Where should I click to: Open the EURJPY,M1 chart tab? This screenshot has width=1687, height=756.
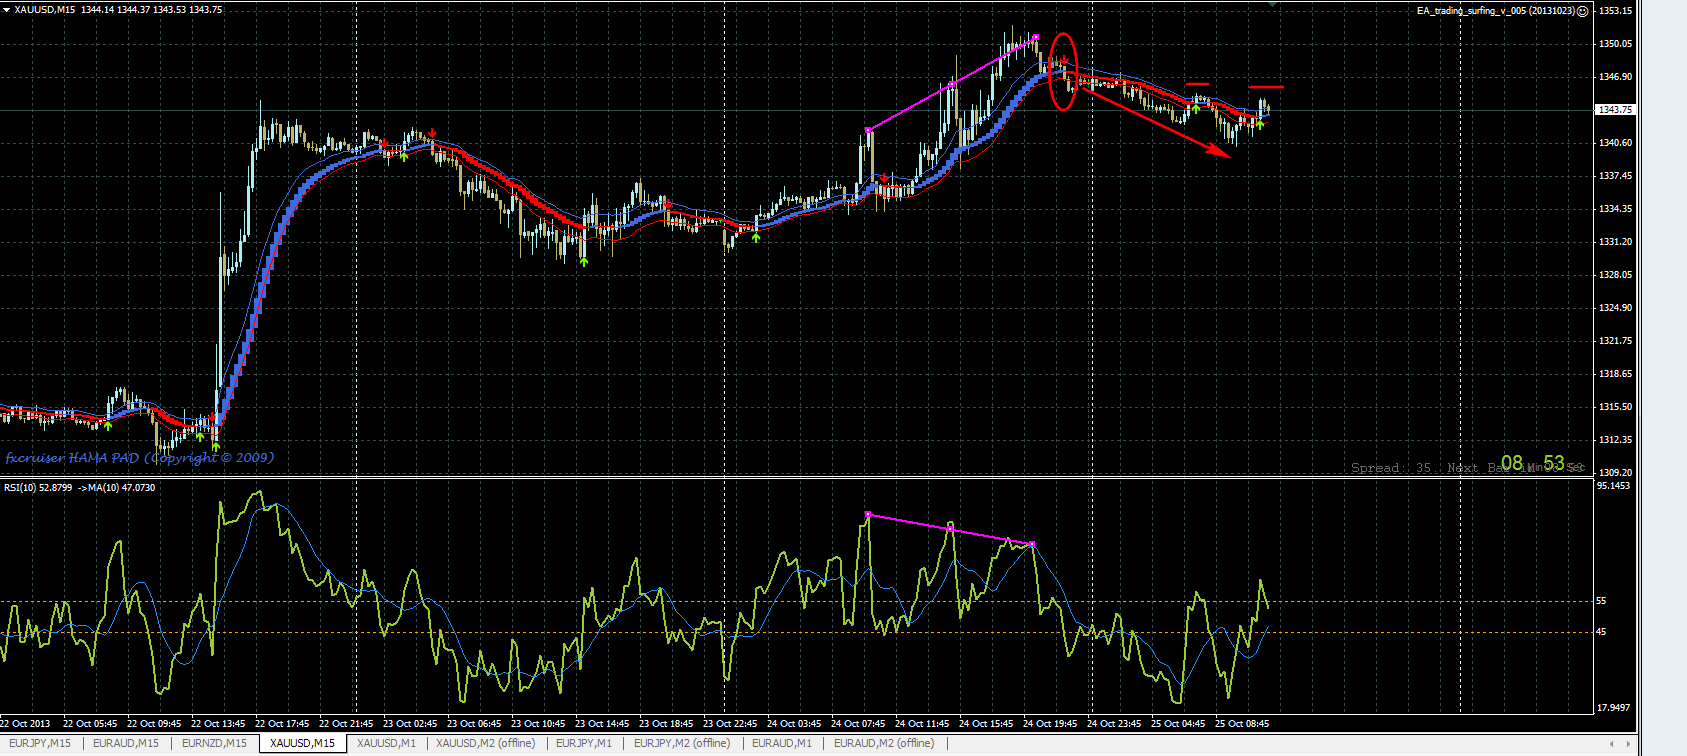click(584, 743)
